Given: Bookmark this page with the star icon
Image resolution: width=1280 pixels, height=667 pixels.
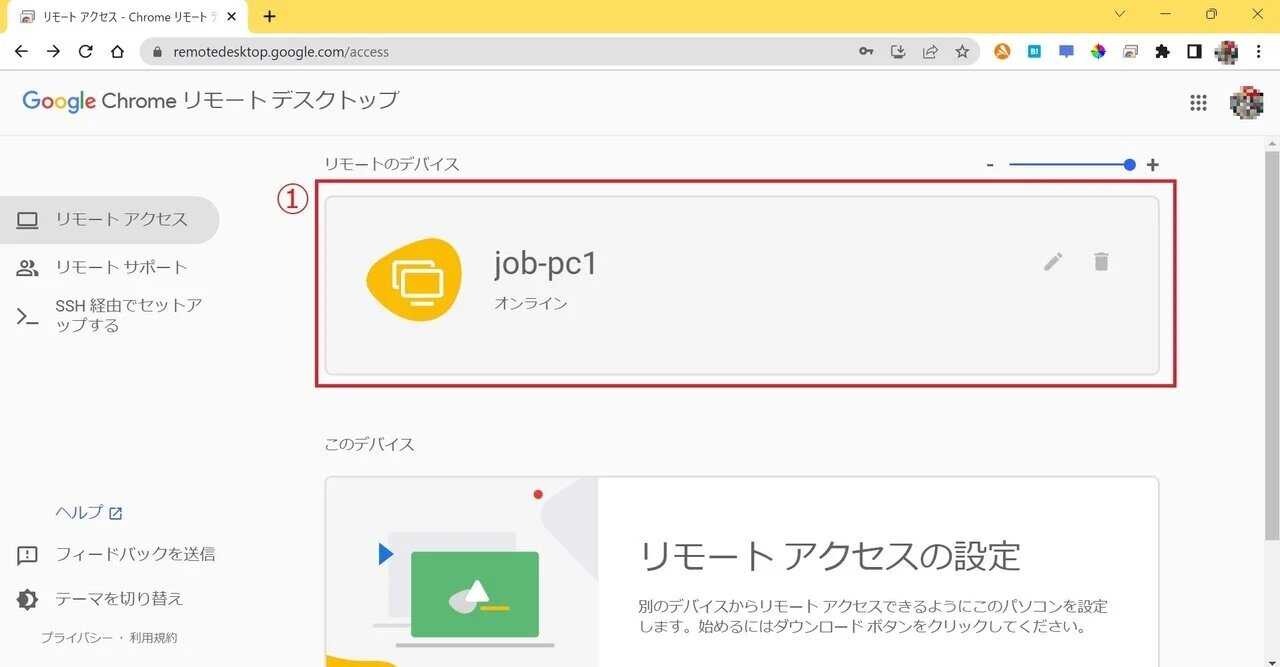Looking at the screenshot, I should (x=962, y=52).
